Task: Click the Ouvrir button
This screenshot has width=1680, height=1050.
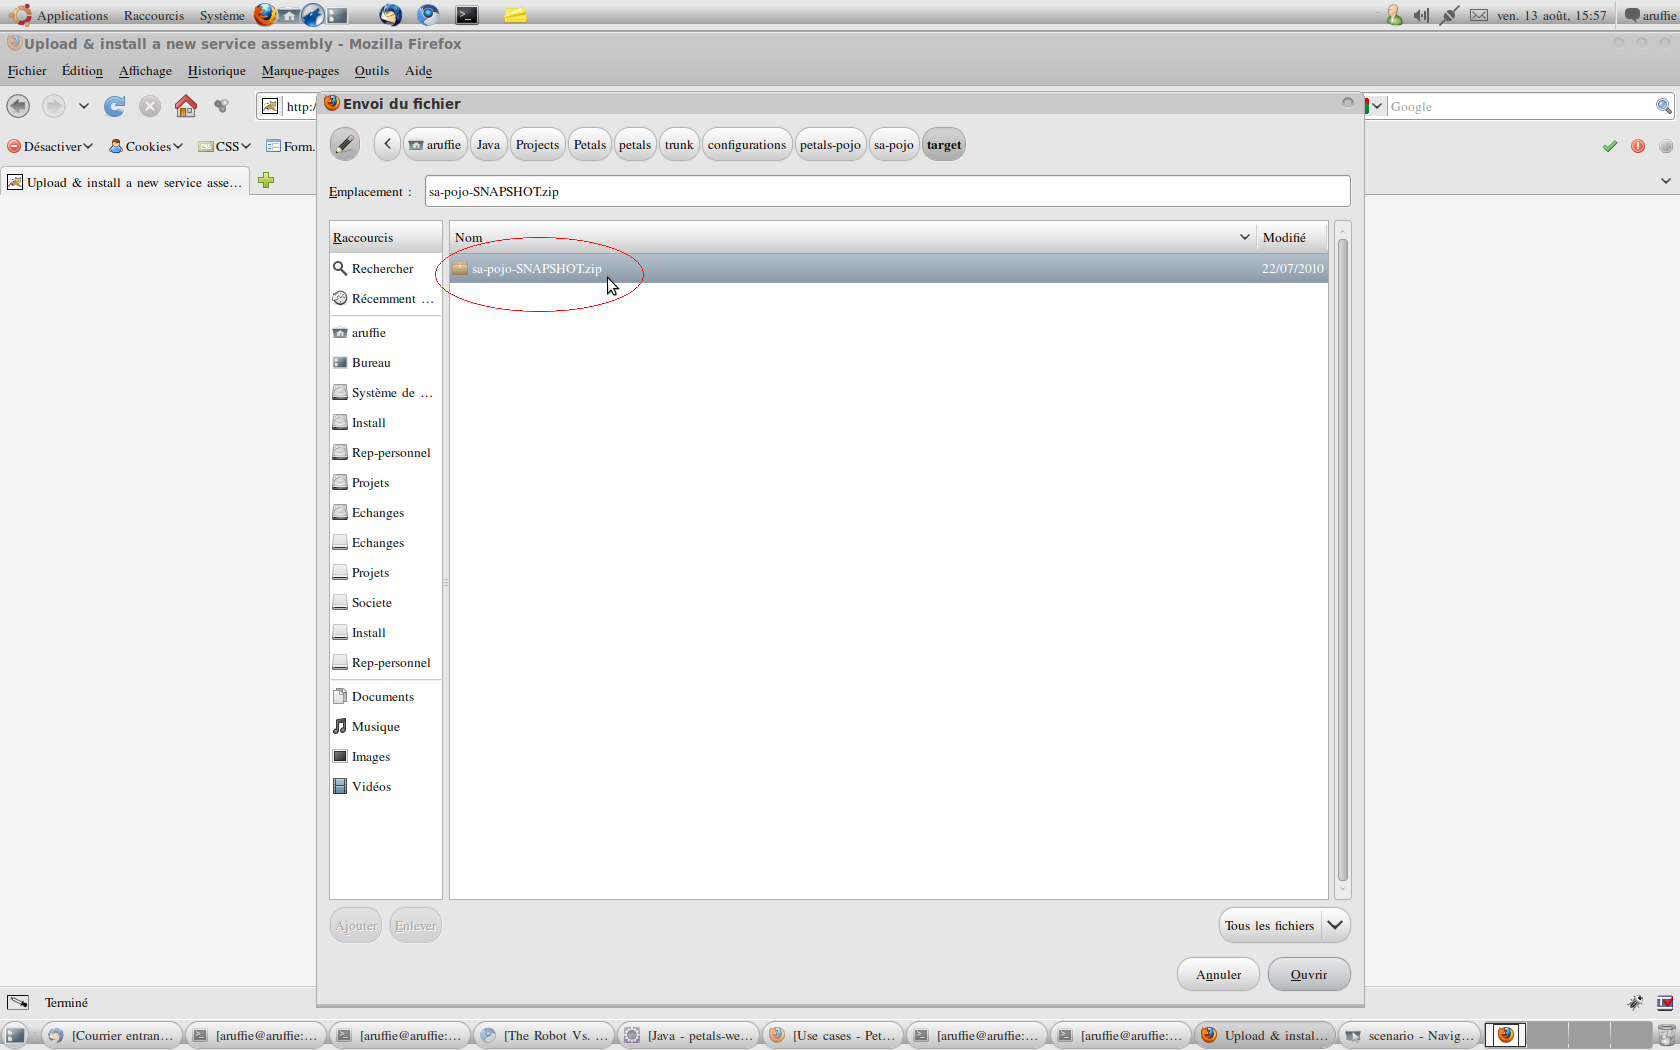Action: 1308,975
